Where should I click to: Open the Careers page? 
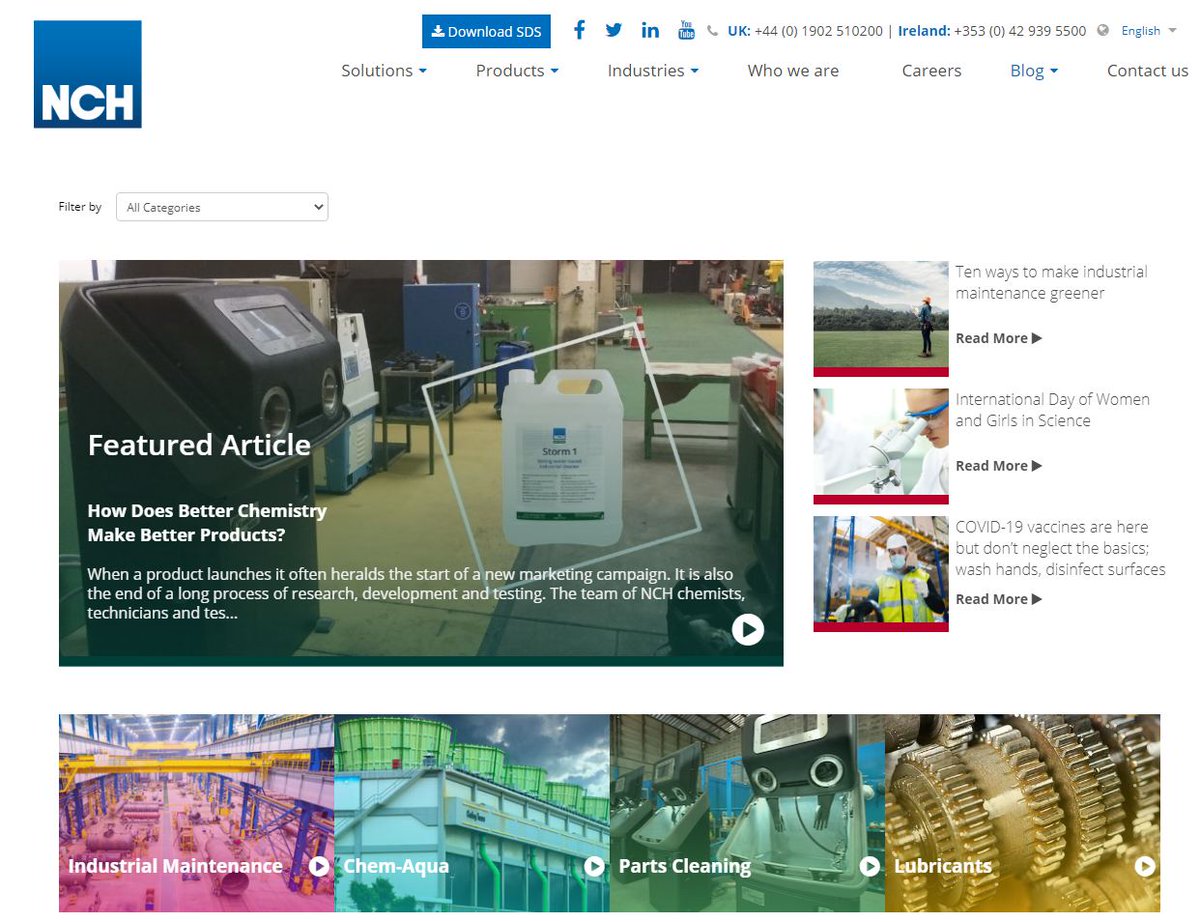[x=931, y=70]
